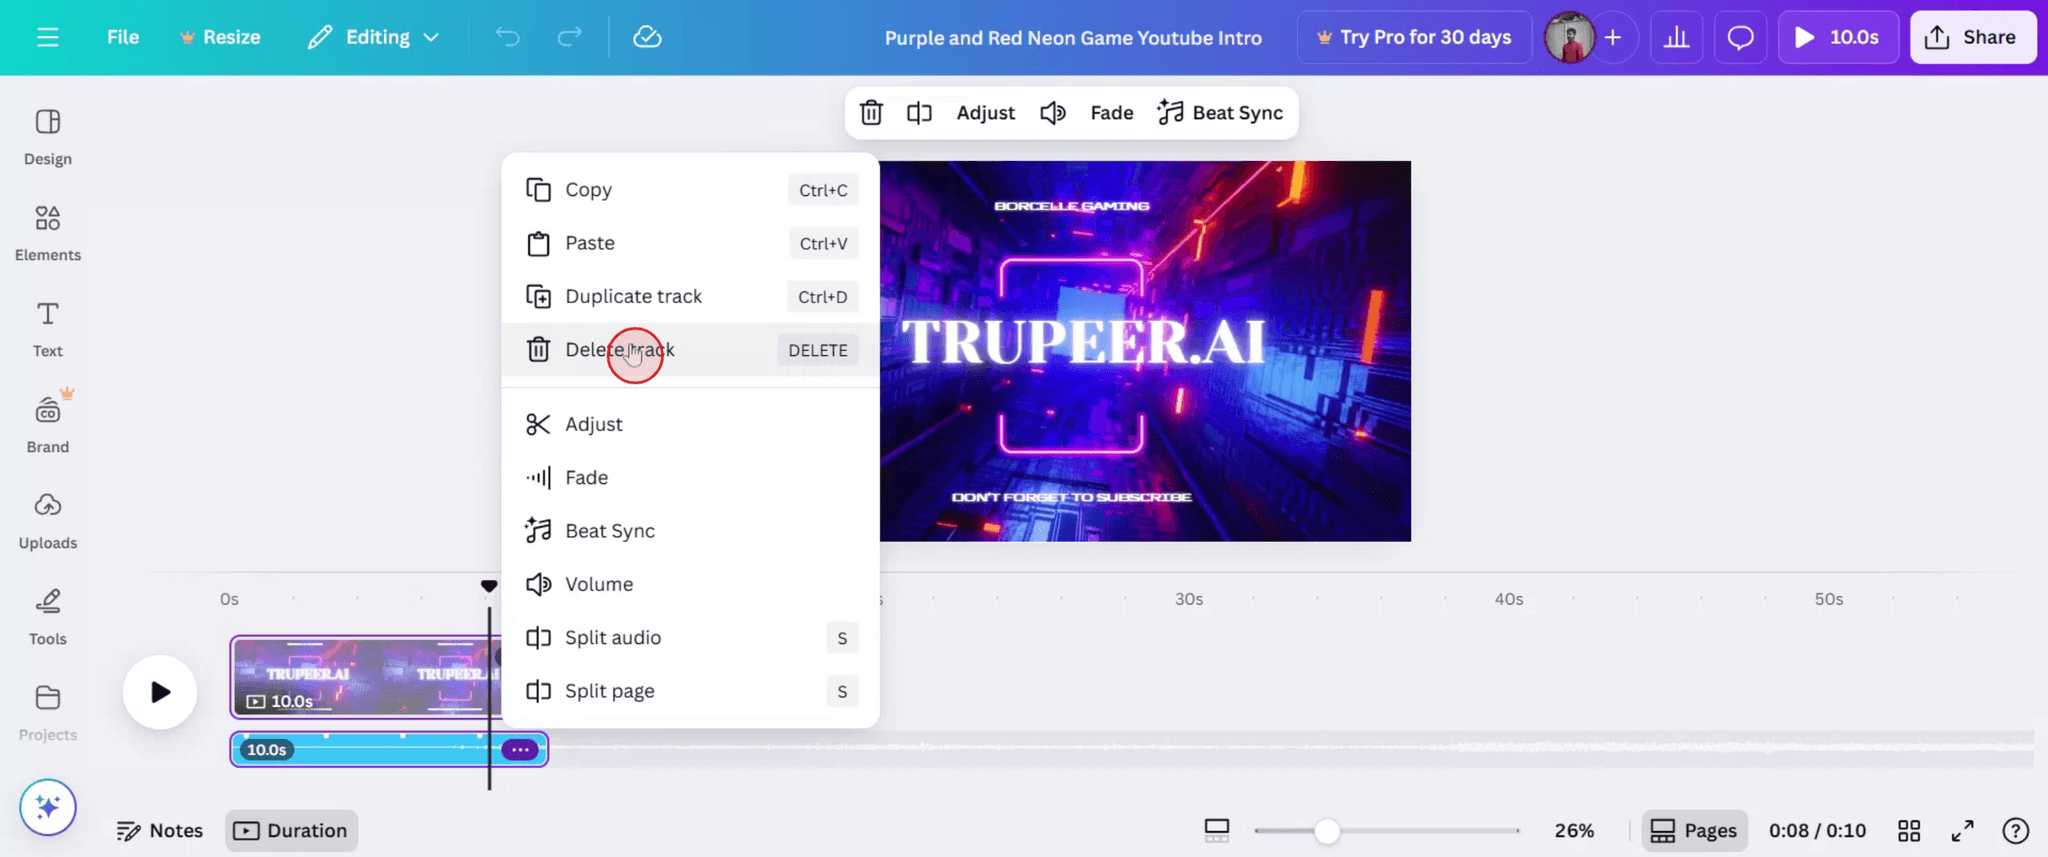The image size is (2048, 857).
Task: Click the thumbnail view icon beside zoom slider
Action: [1217, 831]
